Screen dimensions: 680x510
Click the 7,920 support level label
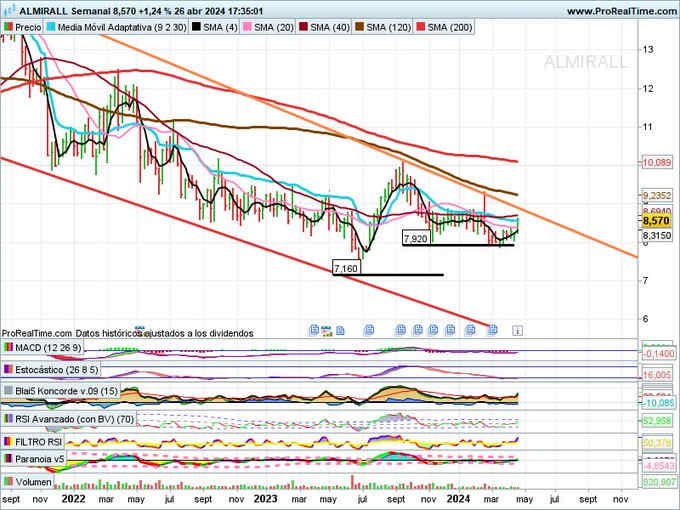click(415, 239)
